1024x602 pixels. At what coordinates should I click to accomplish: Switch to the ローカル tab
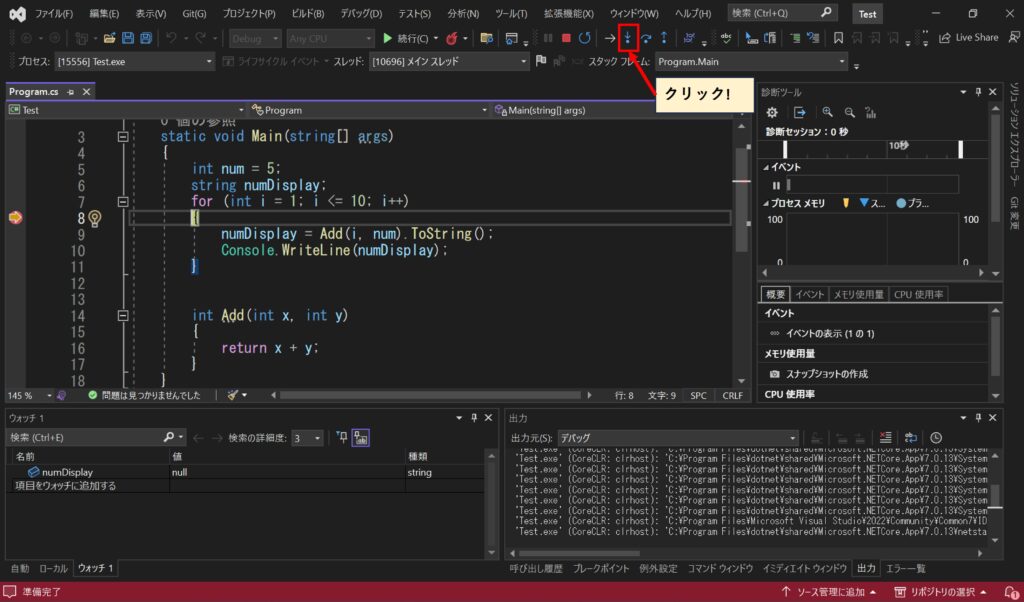click(53, 568)
